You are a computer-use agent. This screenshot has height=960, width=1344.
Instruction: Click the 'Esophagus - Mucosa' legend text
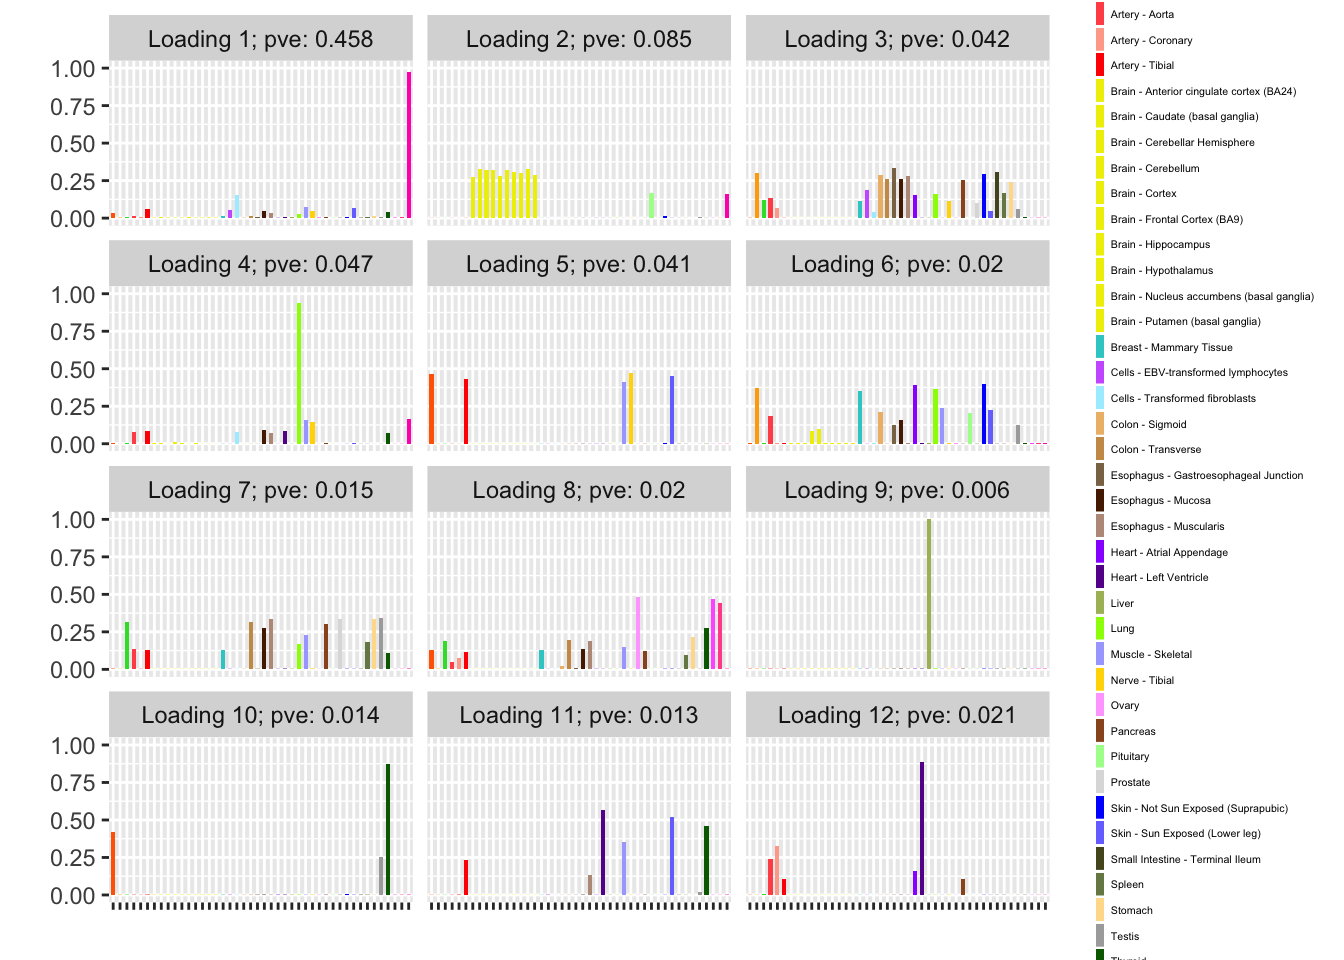1160,500
